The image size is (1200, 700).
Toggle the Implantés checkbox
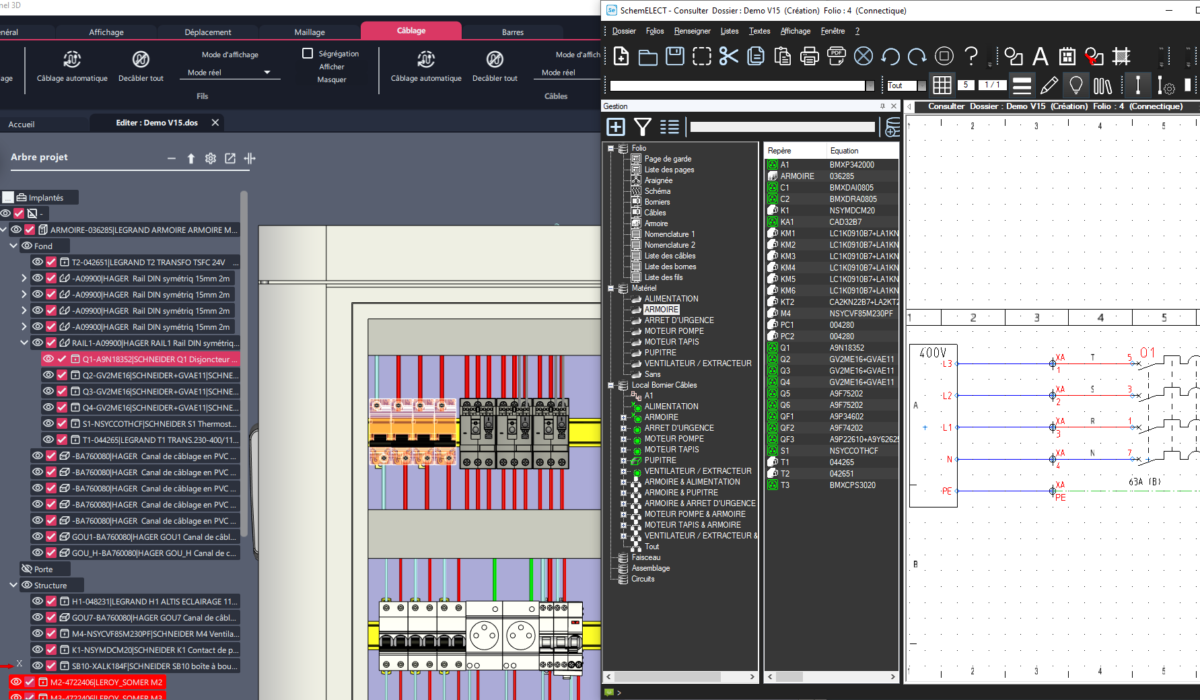click(x=7, y=197)
